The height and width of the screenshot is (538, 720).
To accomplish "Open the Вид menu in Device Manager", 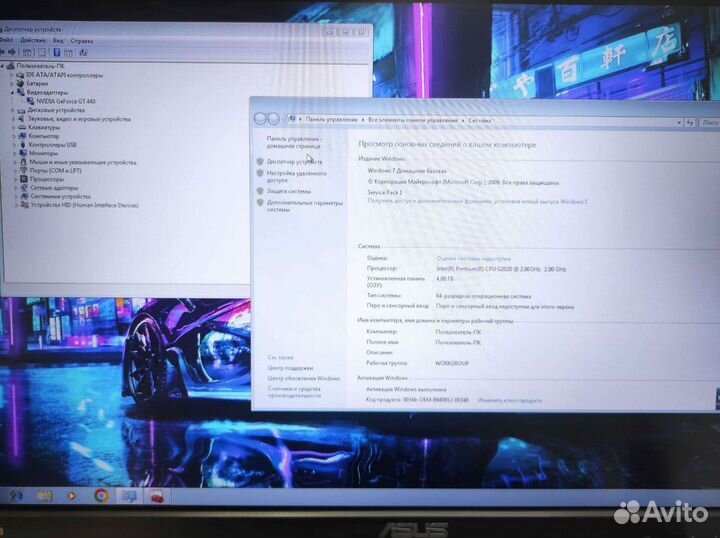I will [58, 41].
